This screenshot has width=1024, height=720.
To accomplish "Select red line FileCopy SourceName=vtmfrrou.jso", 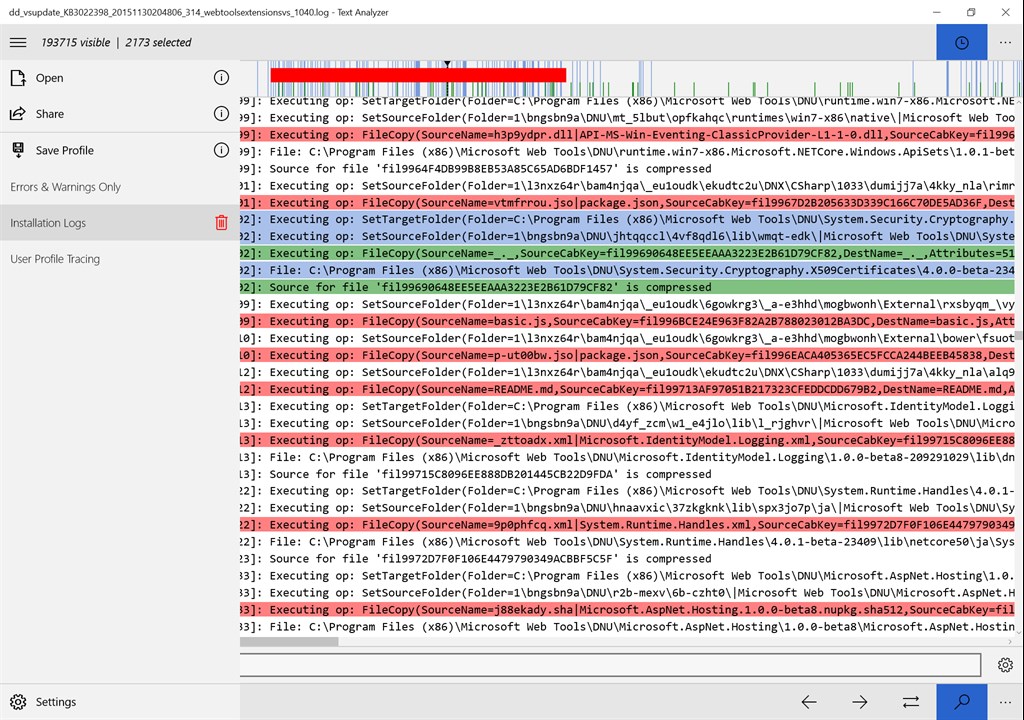I will tap(627, 203).
